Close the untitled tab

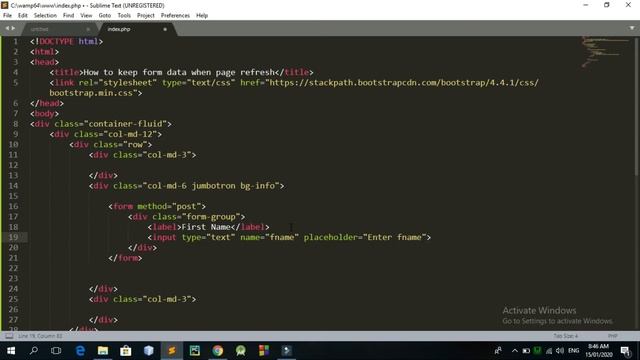pyautogui.click(x=88, y=29)
